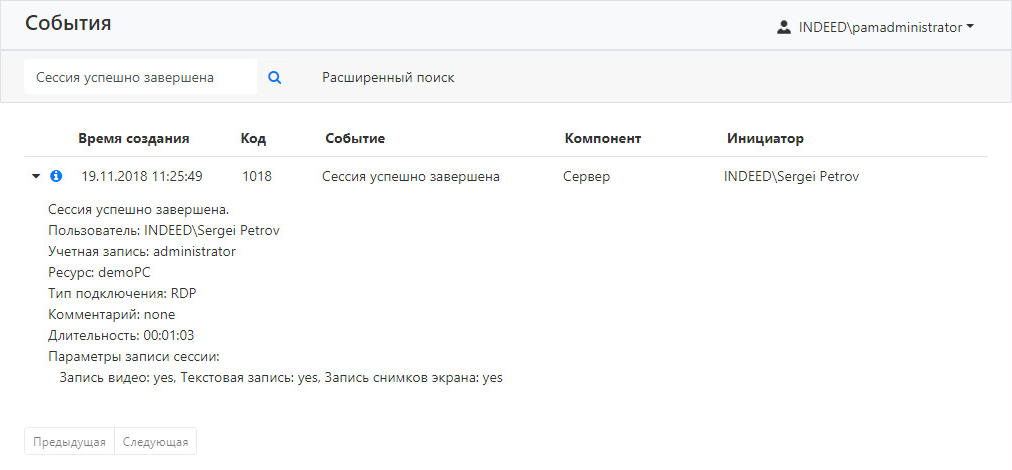The height and width of the screenshot is (470, 1012).
Task: Go to next page with 'Следующая'
Action: click(x=156, y=442)
